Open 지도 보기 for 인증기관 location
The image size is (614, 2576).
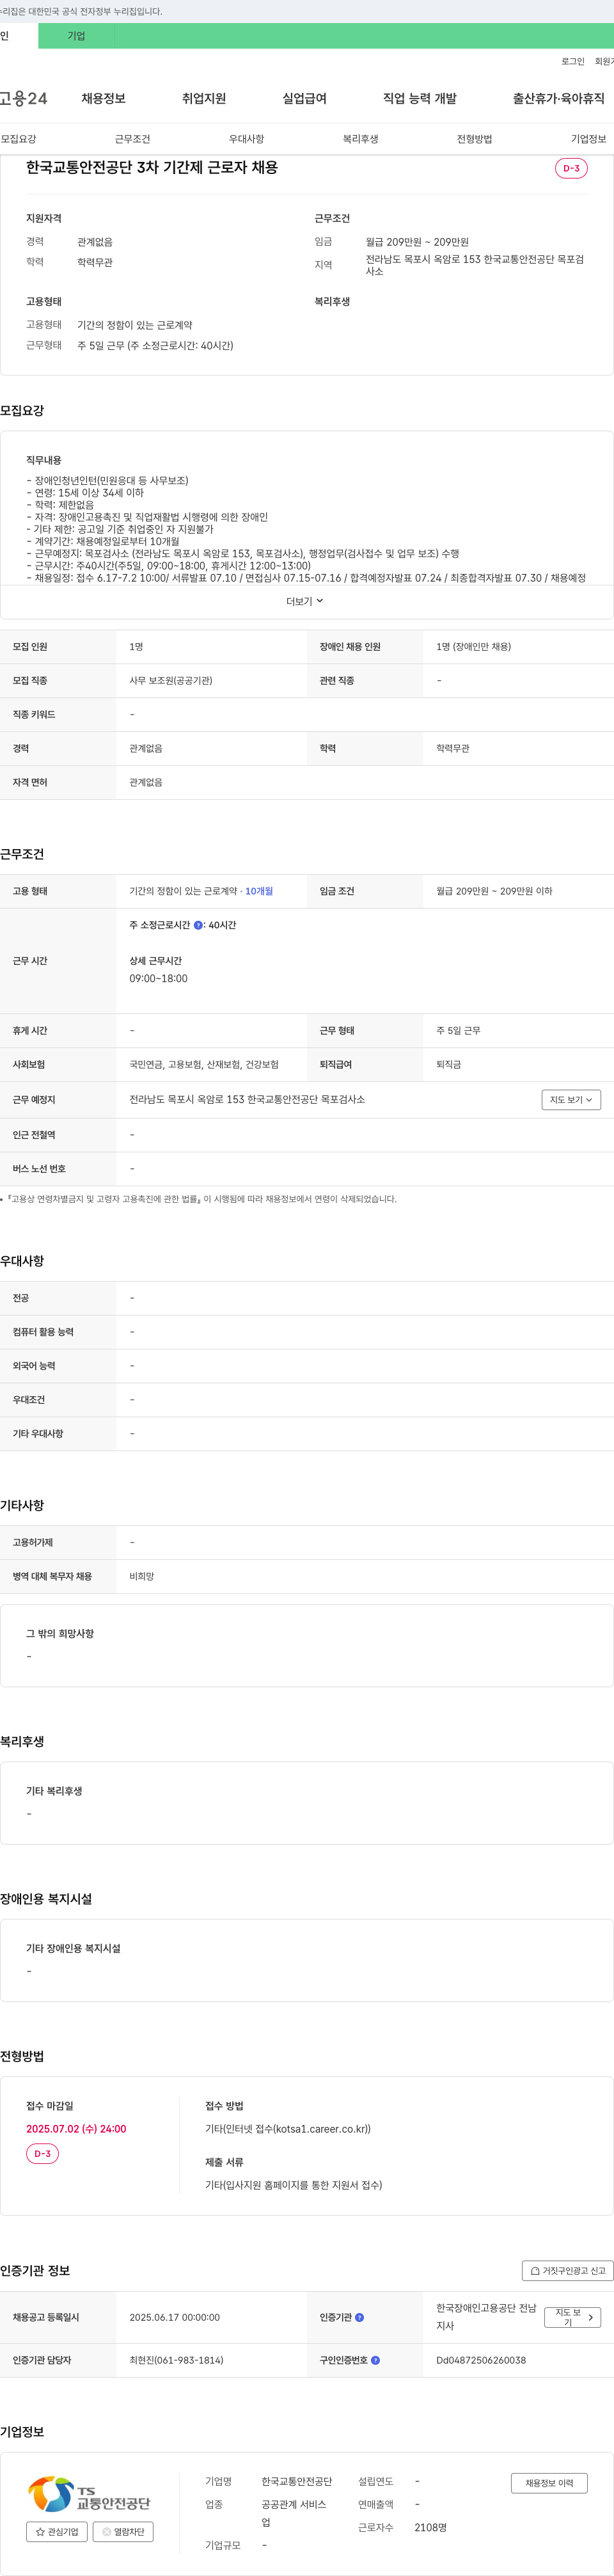coord(573,2317)
